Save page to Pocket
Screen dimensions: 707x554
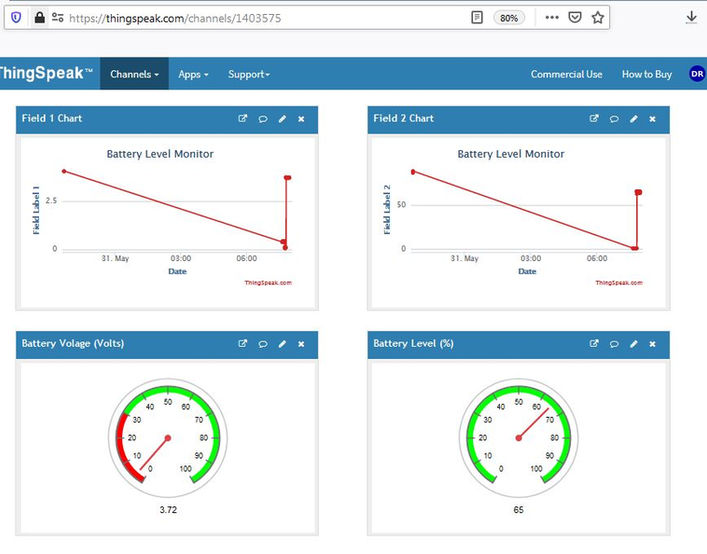[x=574, y=18]
